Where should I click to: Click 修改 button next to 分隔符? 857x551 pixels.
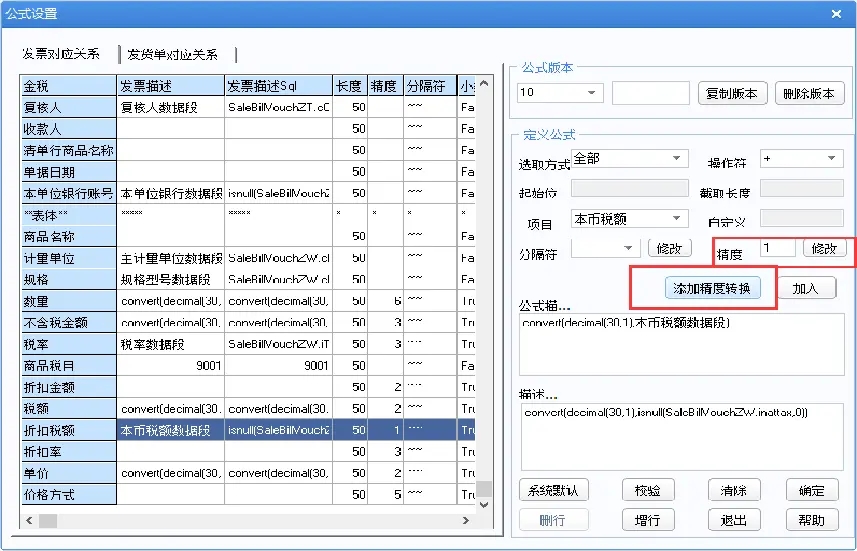click(x=670, y=248)
